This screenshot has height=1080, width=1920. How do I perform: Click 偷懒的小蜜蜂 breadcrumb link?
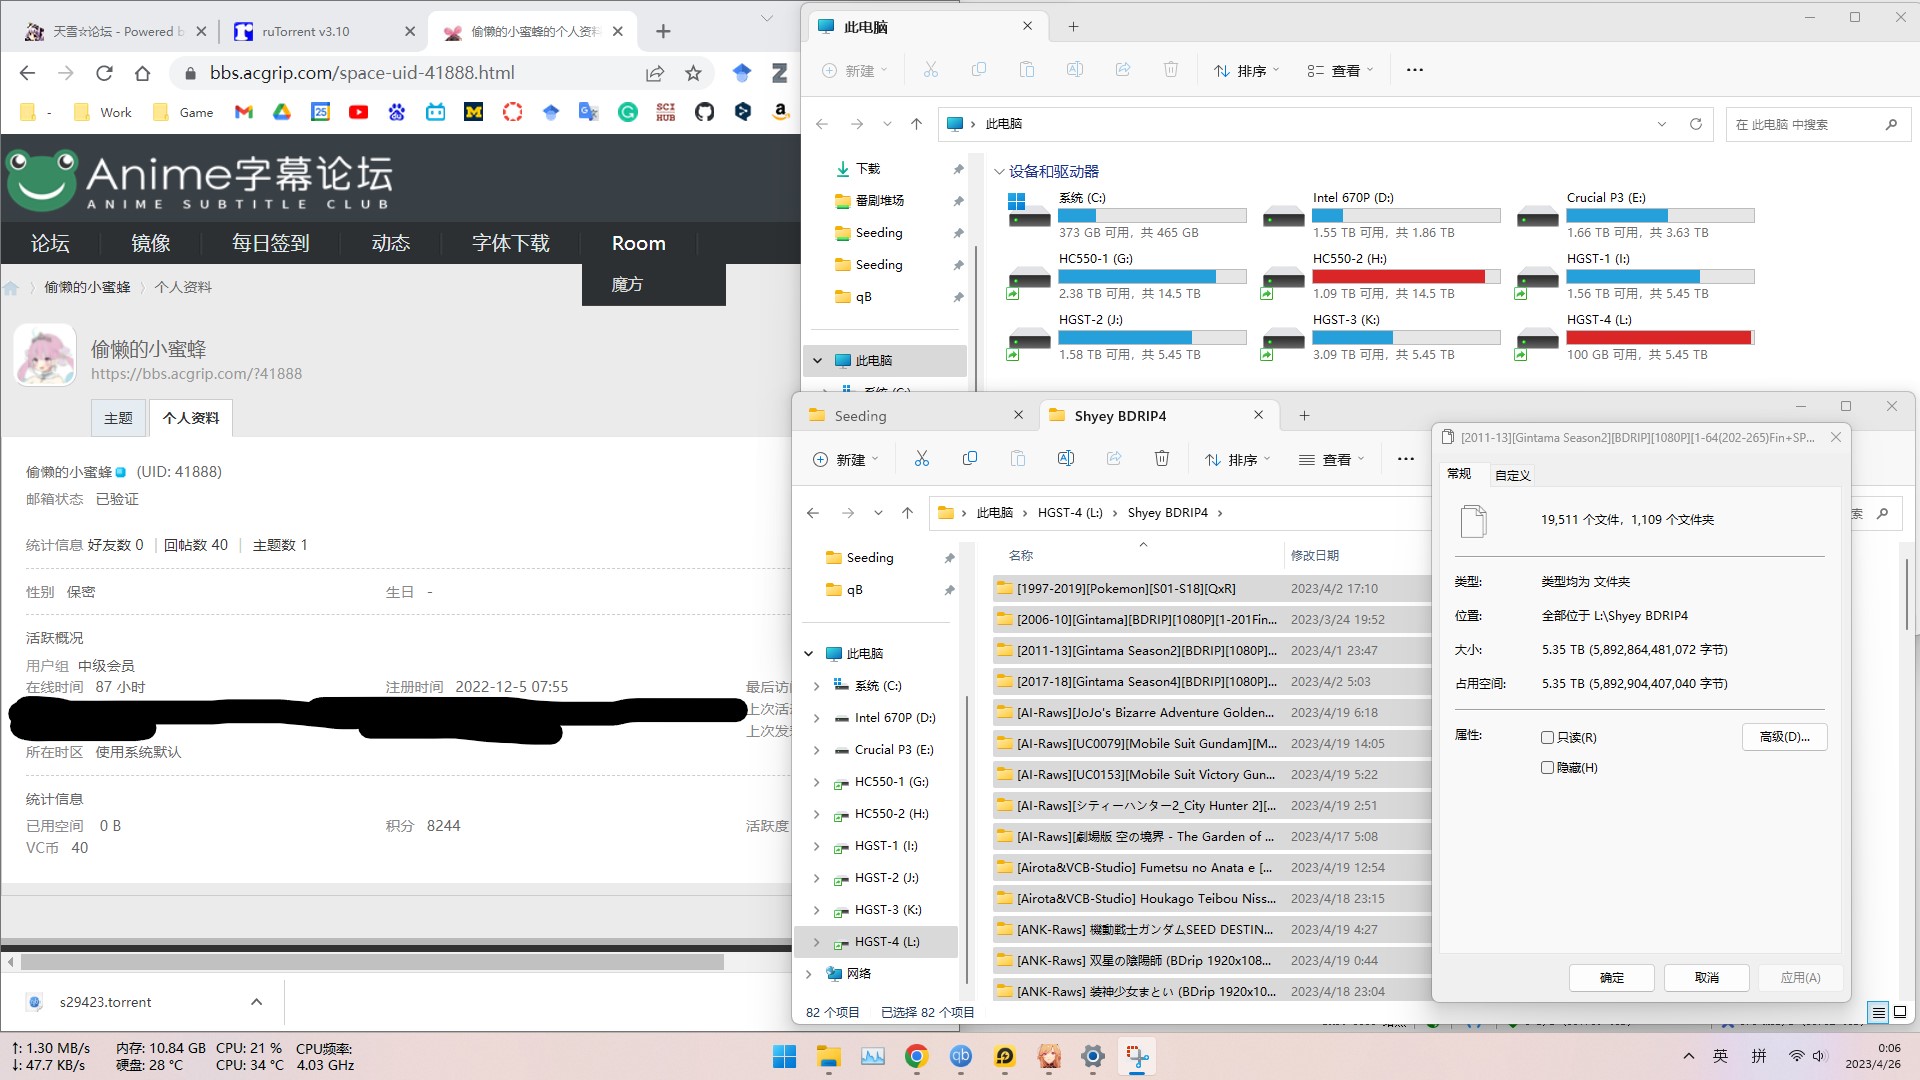(87, 287)
